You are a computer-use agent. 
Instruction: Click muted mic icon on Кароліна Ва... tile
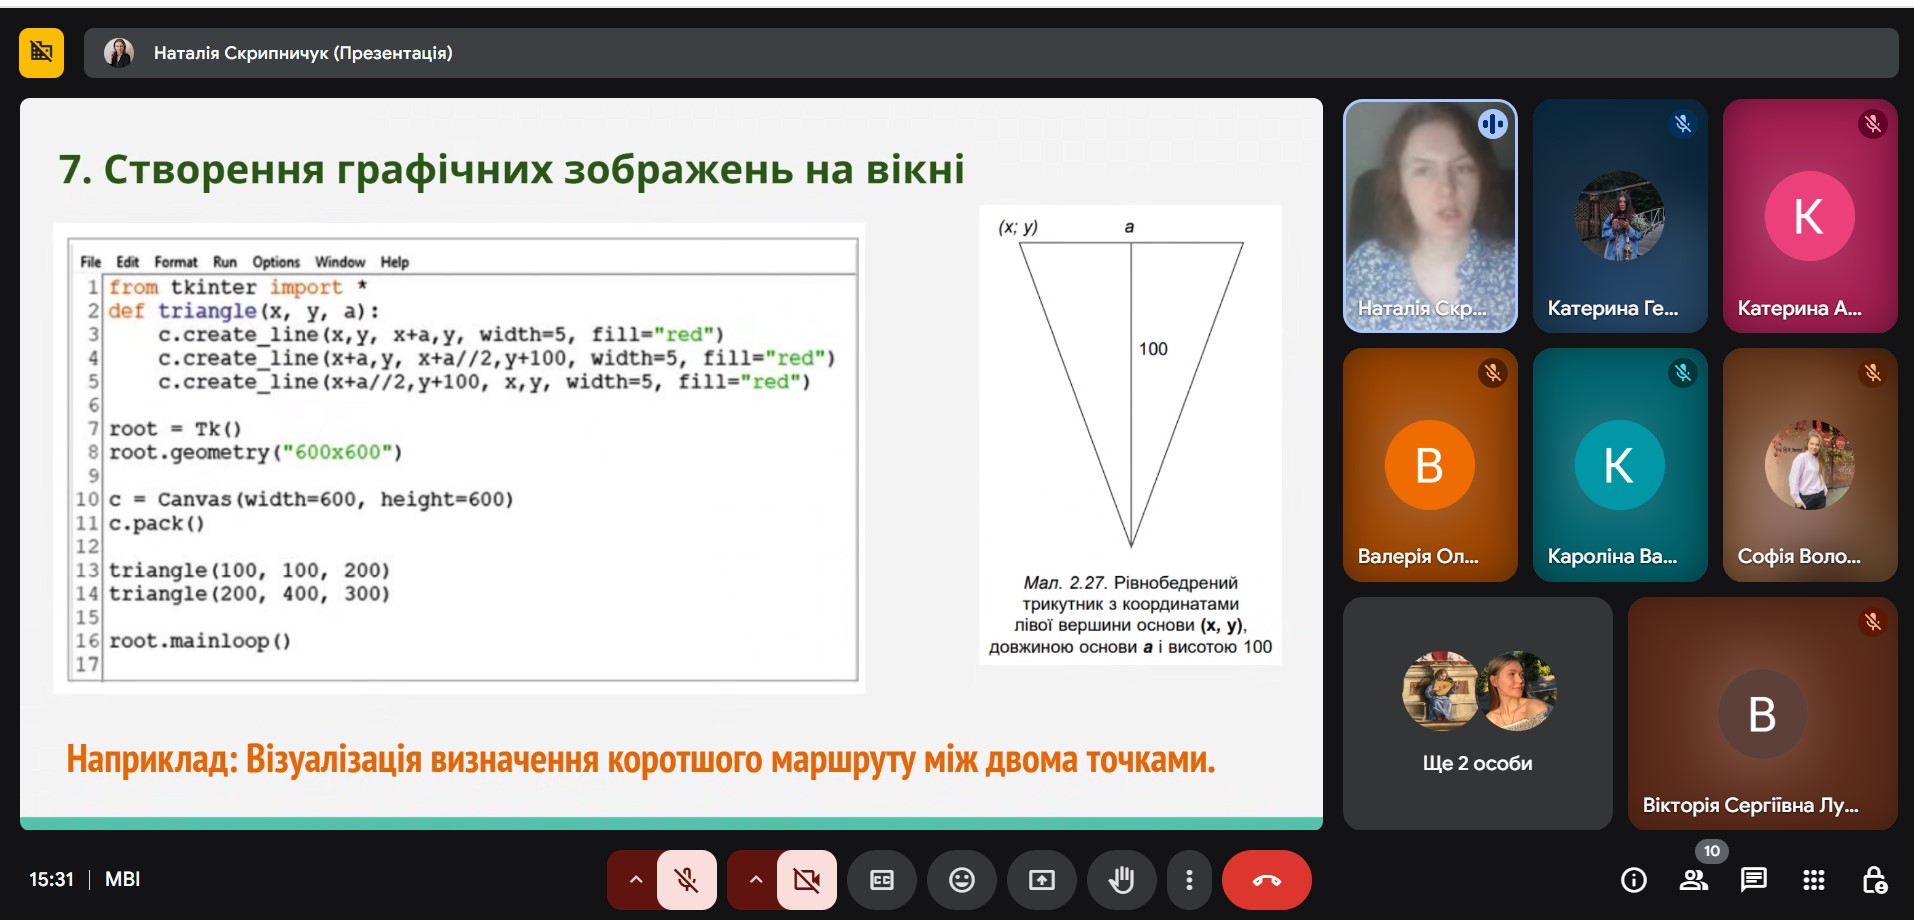(1683, 373)
